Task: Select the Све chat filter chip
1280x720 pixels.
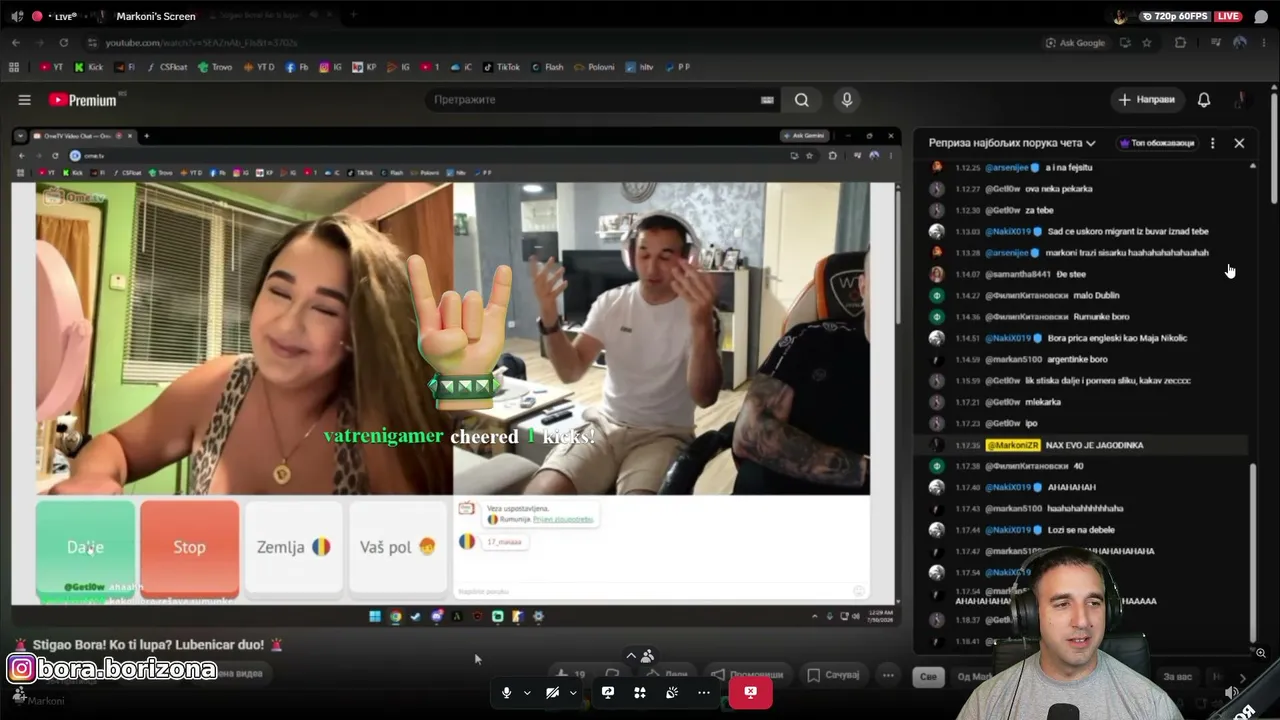Action: (x=928, y=677)
